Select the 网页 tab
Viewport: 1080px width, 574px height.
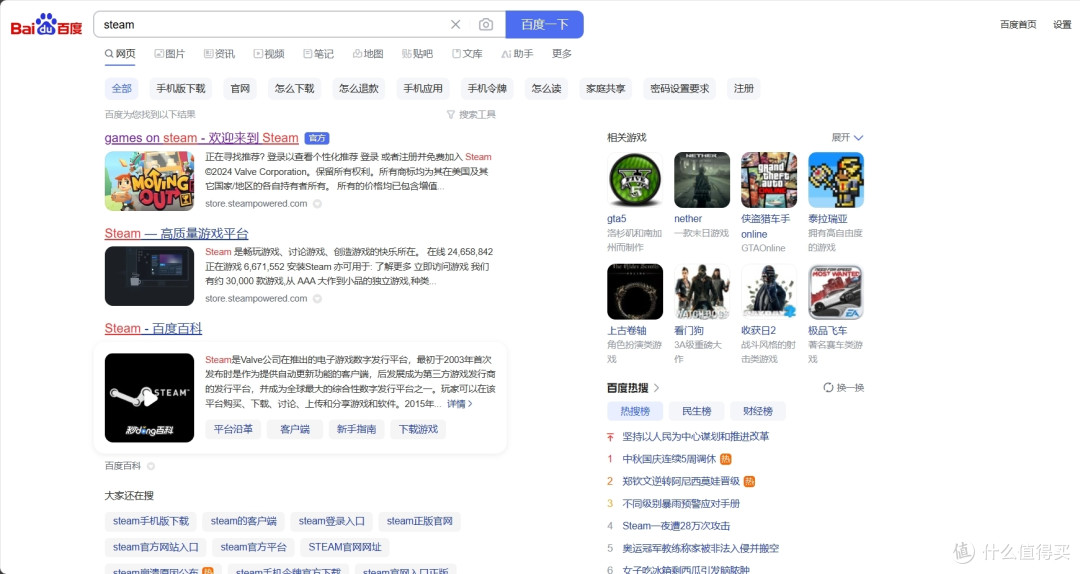(120, 54)
